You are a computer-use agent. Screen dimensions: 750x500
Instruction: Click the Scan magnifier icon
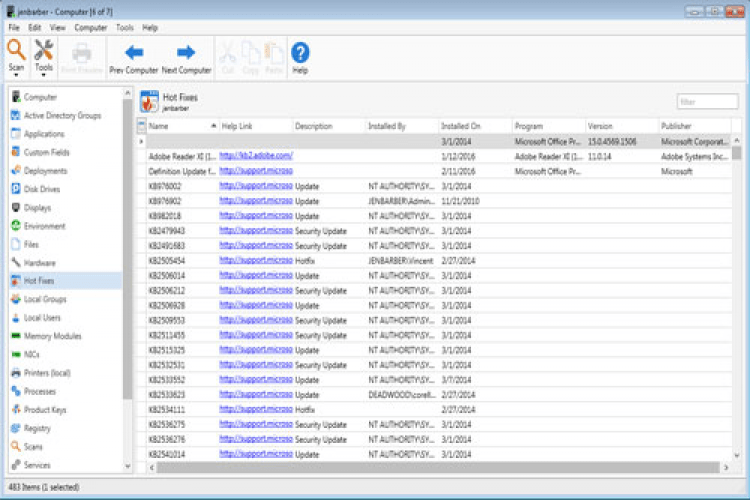click(16, 50)
